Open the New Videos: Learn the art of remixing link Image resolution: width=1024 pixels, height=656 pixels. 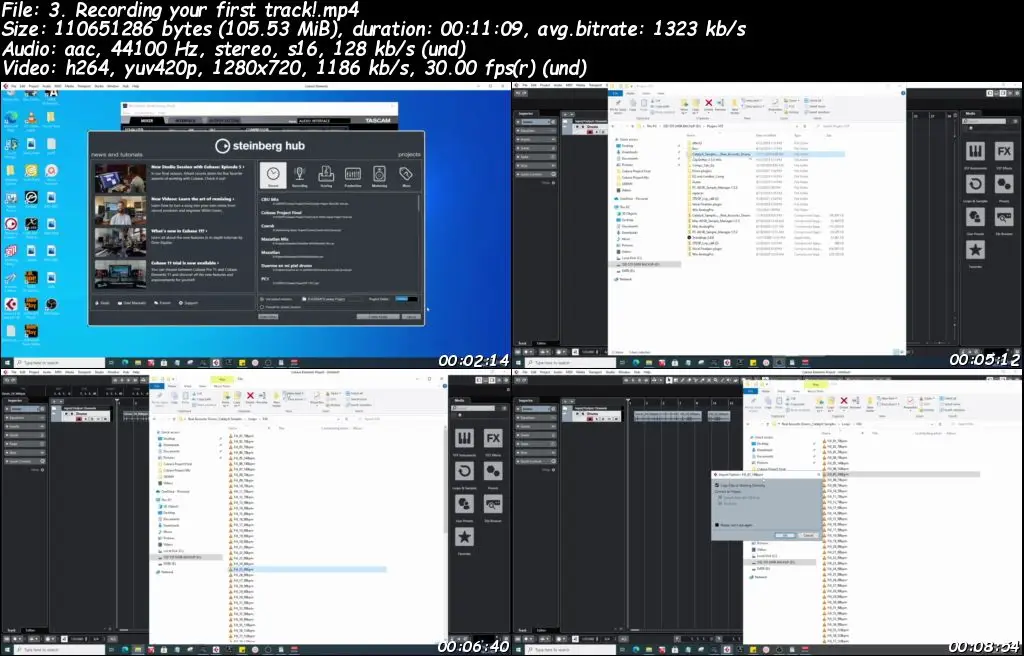click(193, 199)
